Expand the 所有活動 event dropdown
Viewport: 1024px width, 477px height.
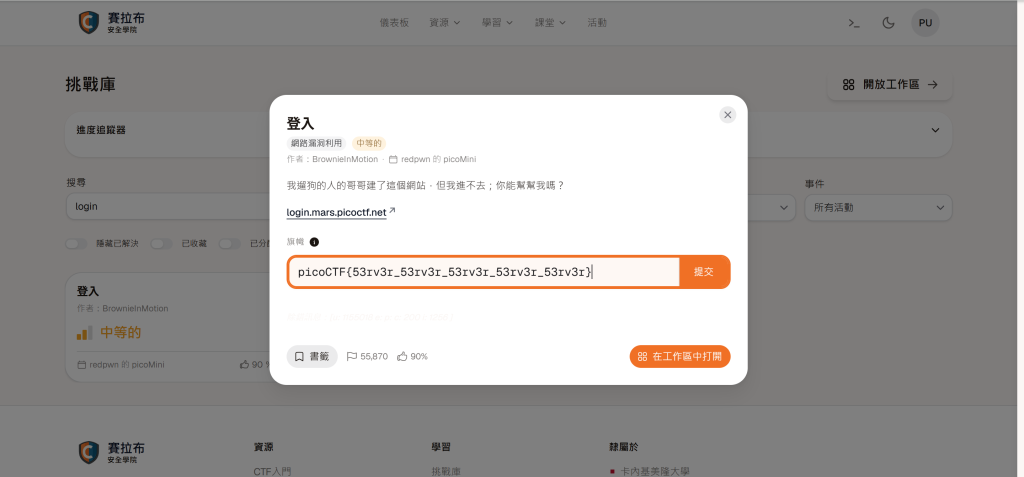click(x=878, y=208)
